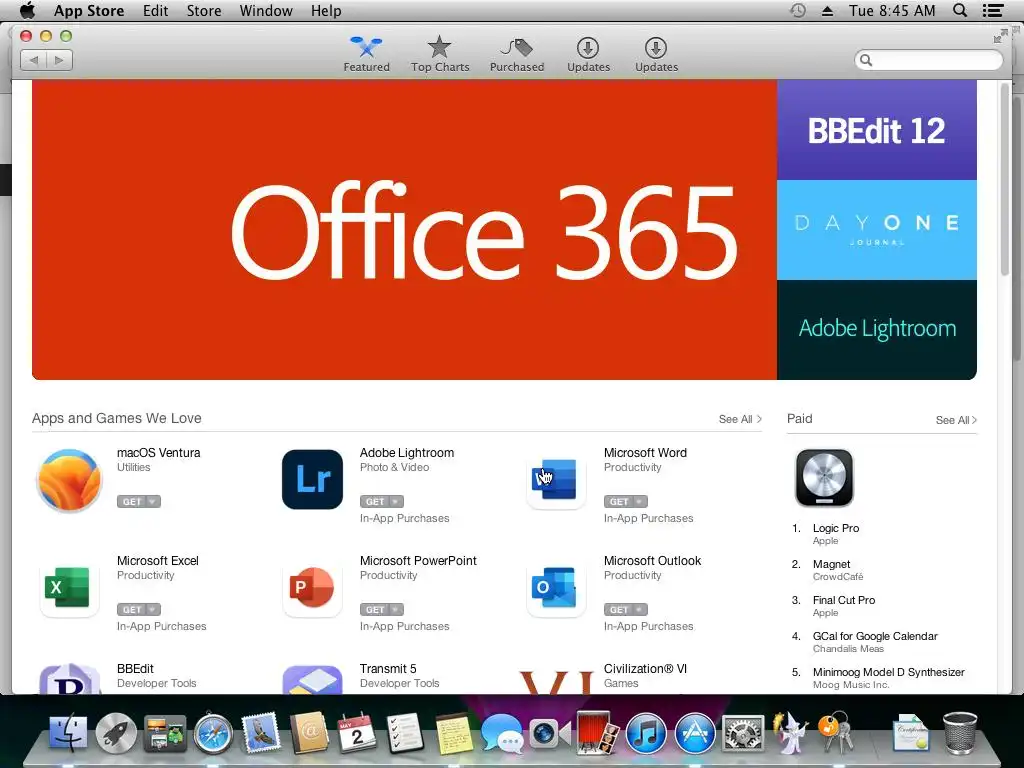The image size is (1024, 768).
Task: Open Launchpad rocket in the Dock
Action: coord(116,733)
